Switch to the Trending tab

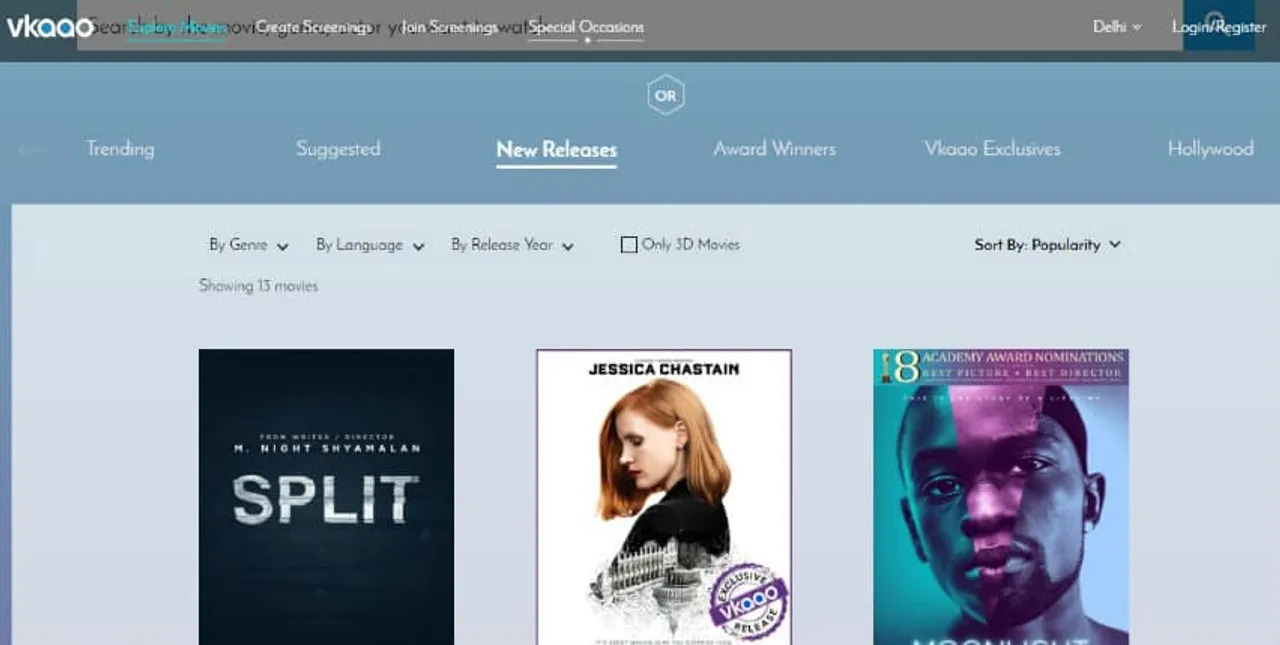pyautogui.click(x=120, y=149)
